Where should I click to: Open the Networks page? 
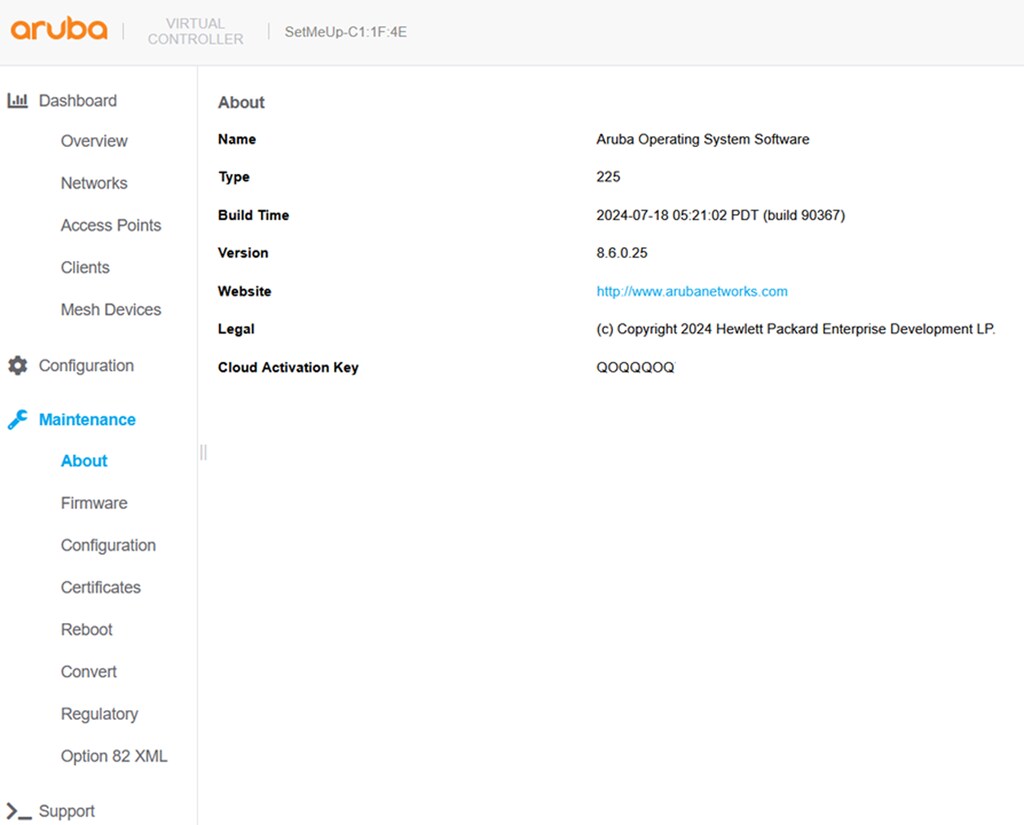(94, 183)
